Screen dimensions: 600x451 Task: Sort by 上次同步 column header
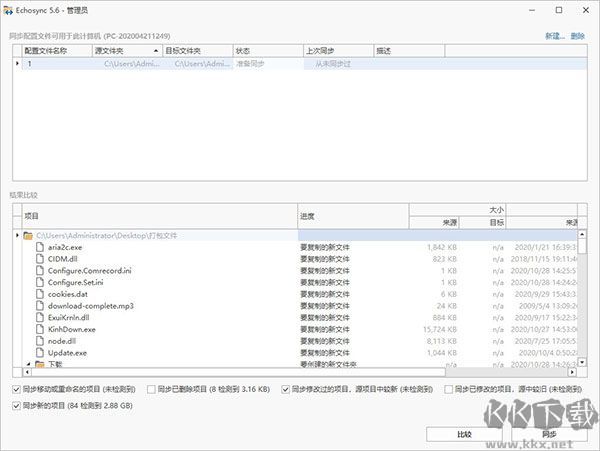coord(338,51)
